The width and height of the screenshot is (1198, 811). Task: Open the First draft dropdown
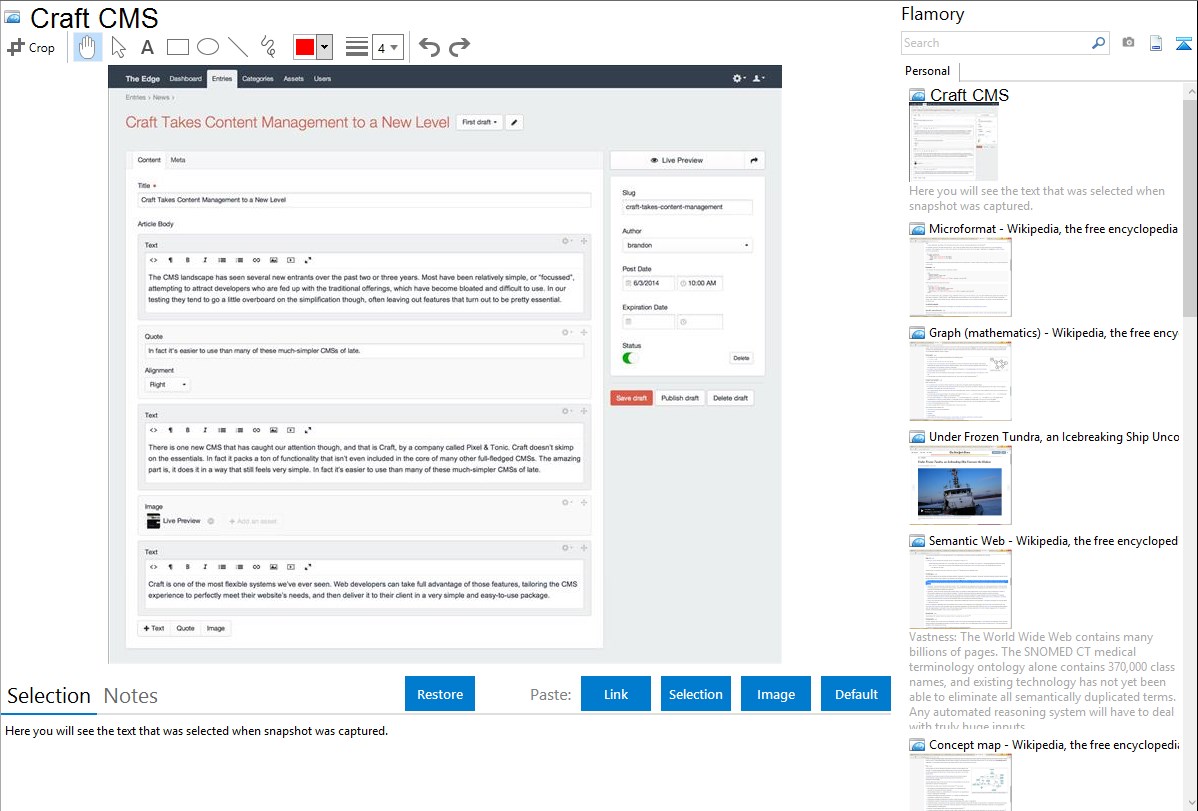(479, 122)
